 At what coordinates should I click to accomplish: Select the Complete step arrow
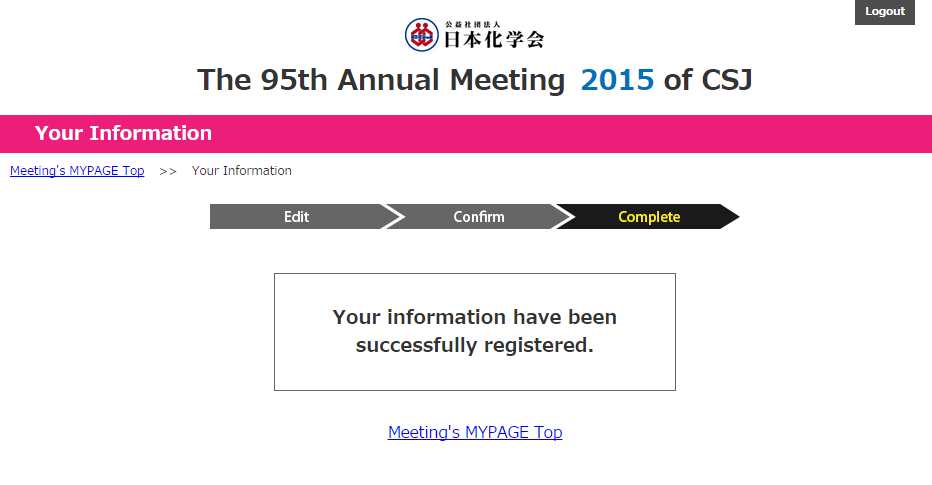pyautogui.click(x=648, y=216)
